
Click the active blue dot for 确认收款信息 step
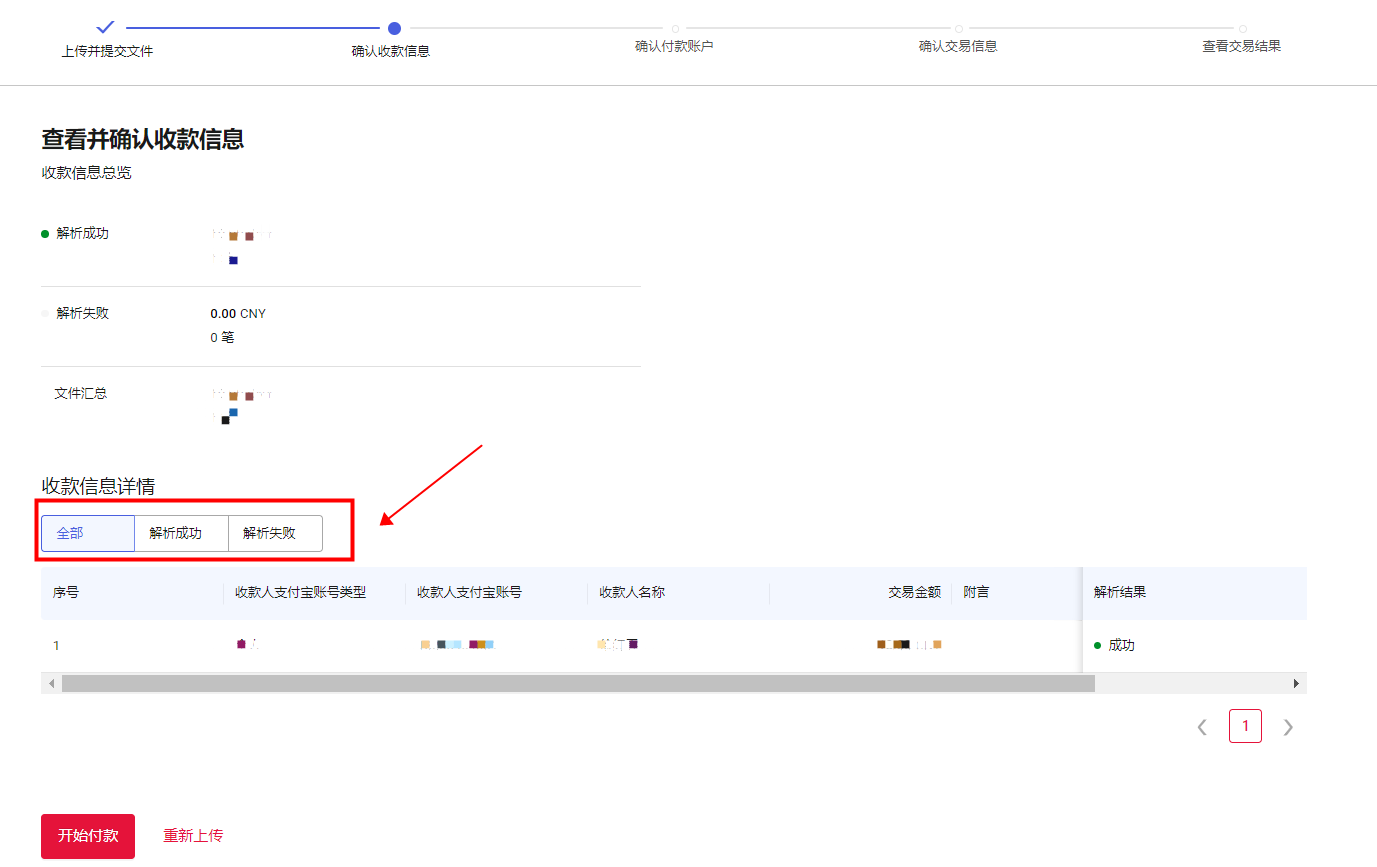pyautogui.click(x=391, y=28)
